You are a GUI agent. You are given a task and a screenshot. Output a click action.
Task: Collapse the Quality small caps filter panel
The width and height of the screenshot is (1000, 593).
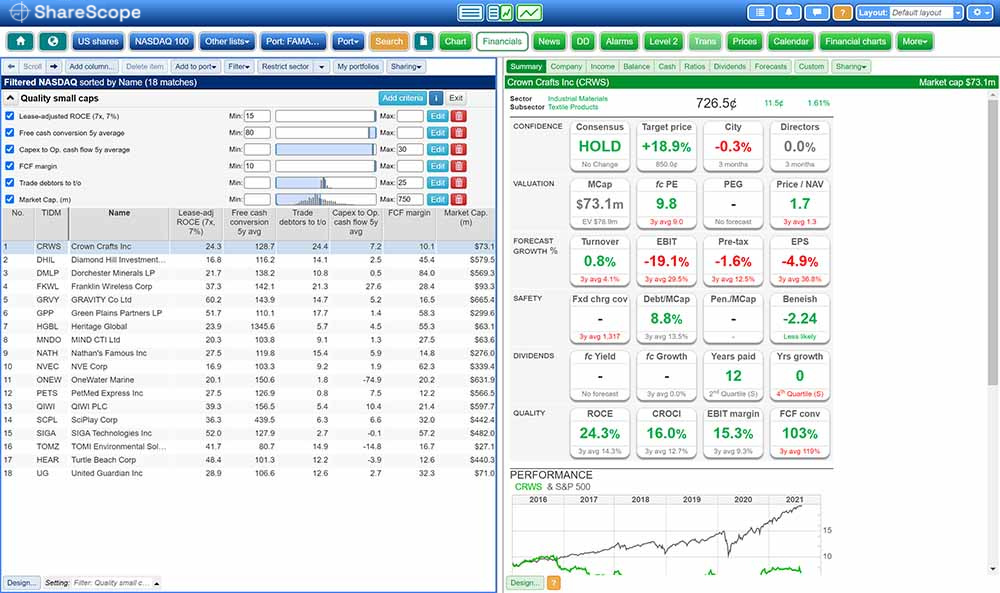click(x=10, y=98)
